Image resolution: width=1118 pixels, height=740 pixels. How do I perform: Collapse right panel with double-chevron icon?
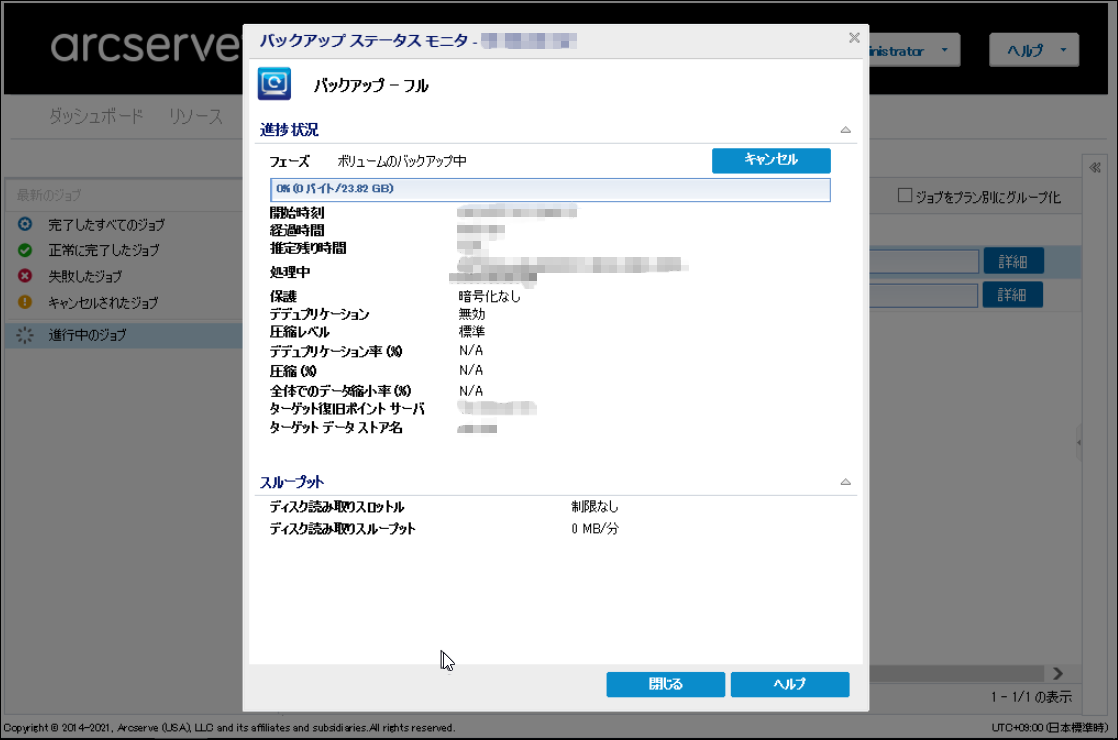1095,168
